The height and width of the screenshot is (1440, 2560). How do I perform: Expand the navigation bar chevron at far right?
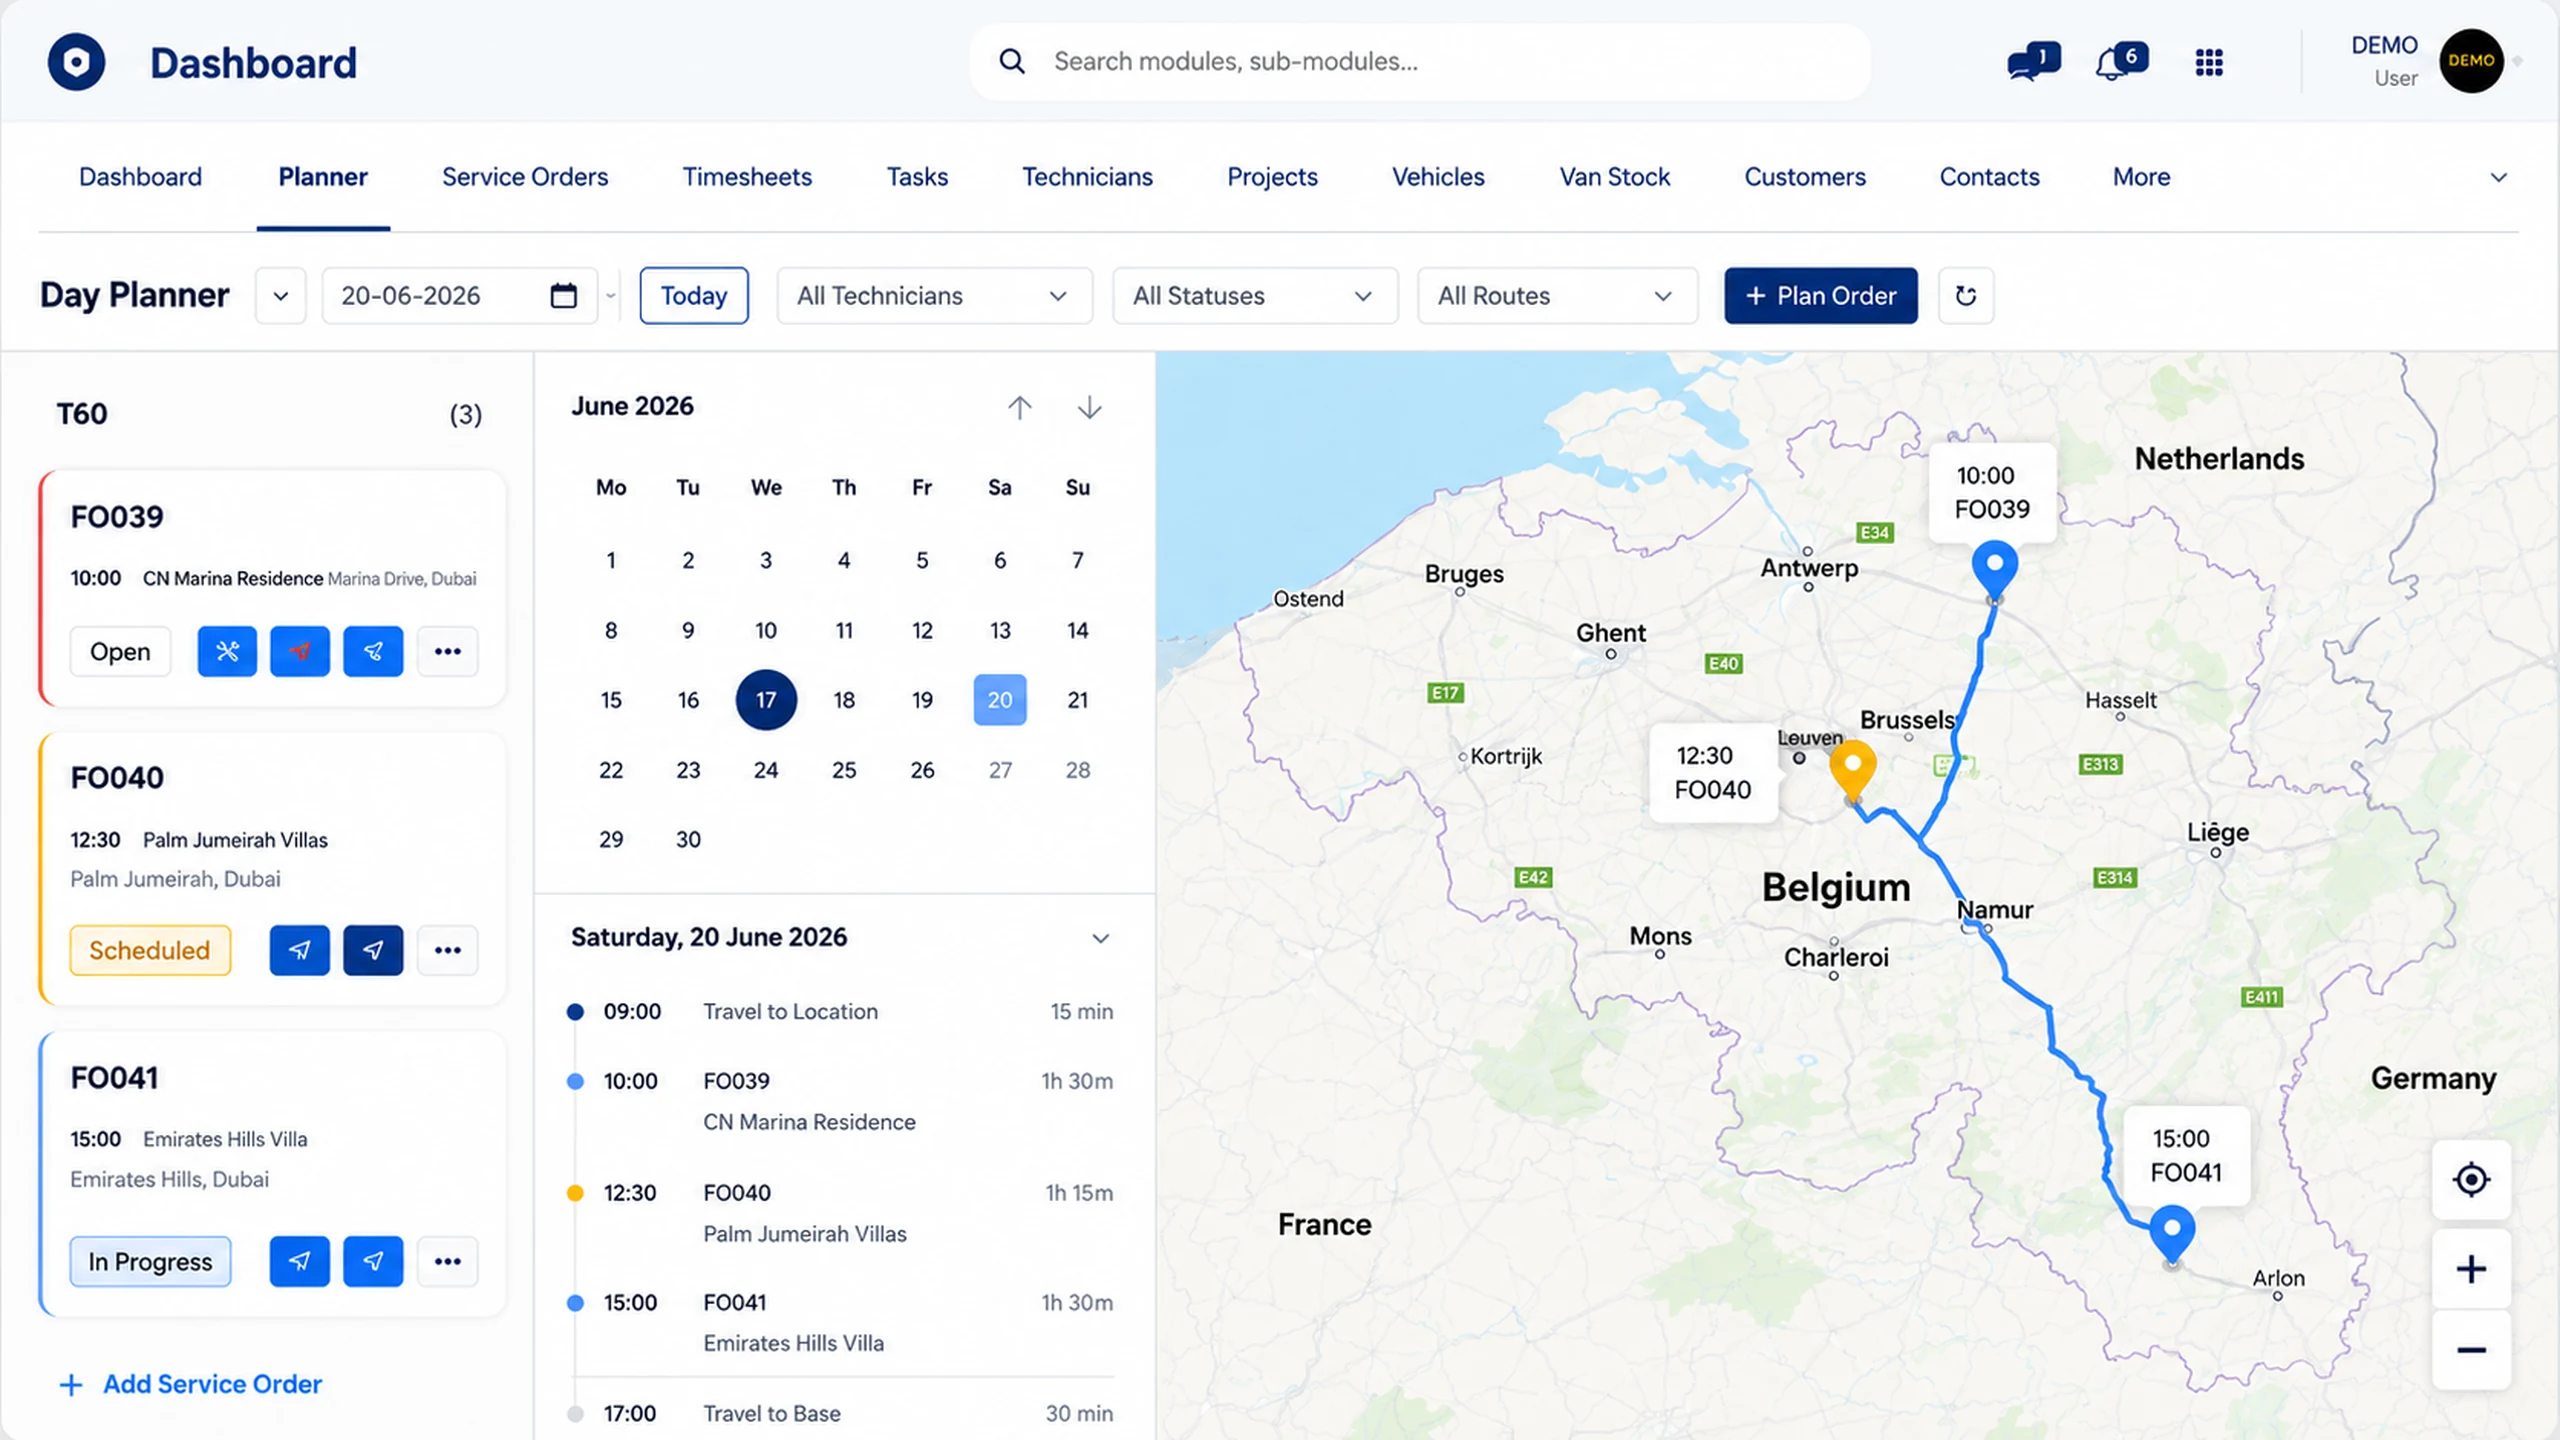point(2498,177)
